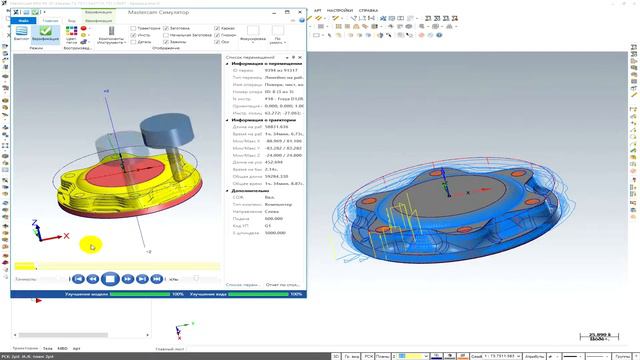Click the blue shape icon below yellow disc
Viewport: 640px width, 360px height.
(84, 42)
